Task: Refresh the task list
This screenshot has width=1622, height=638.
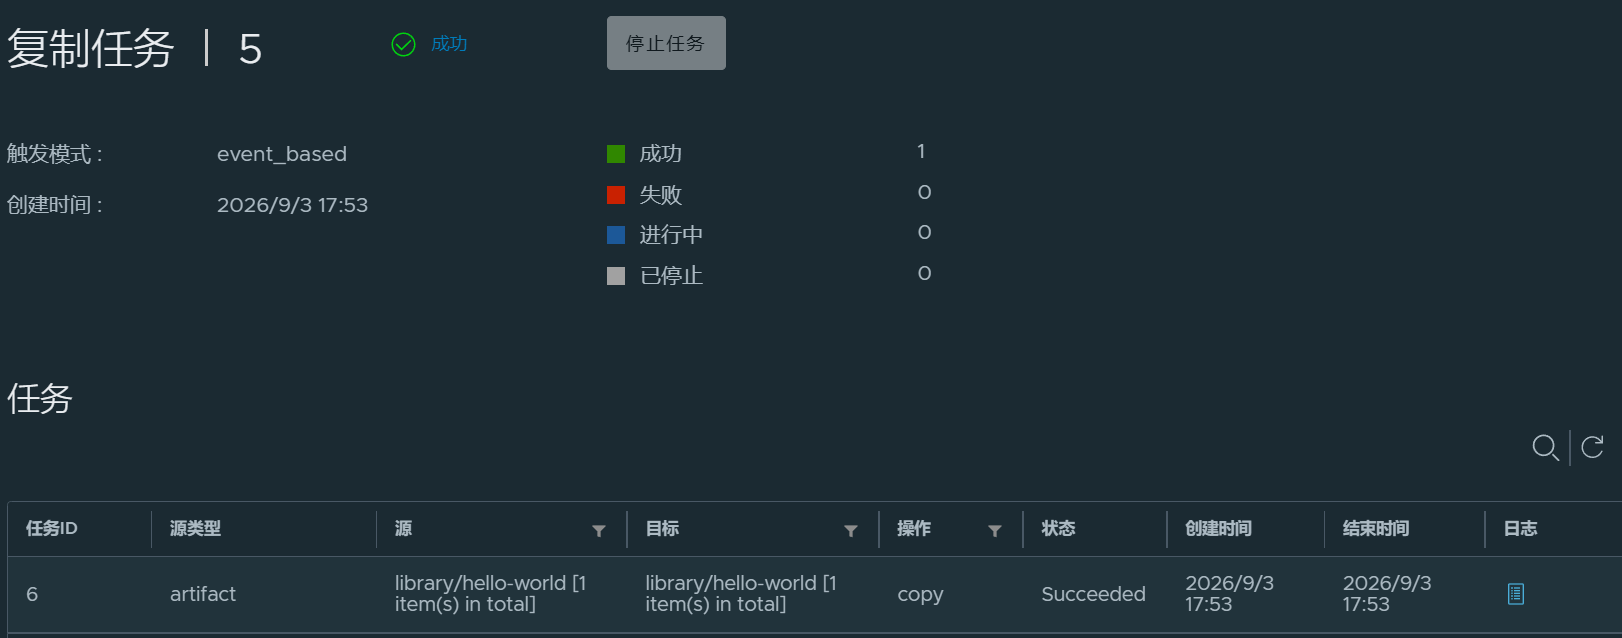Action: (1593, 446)
